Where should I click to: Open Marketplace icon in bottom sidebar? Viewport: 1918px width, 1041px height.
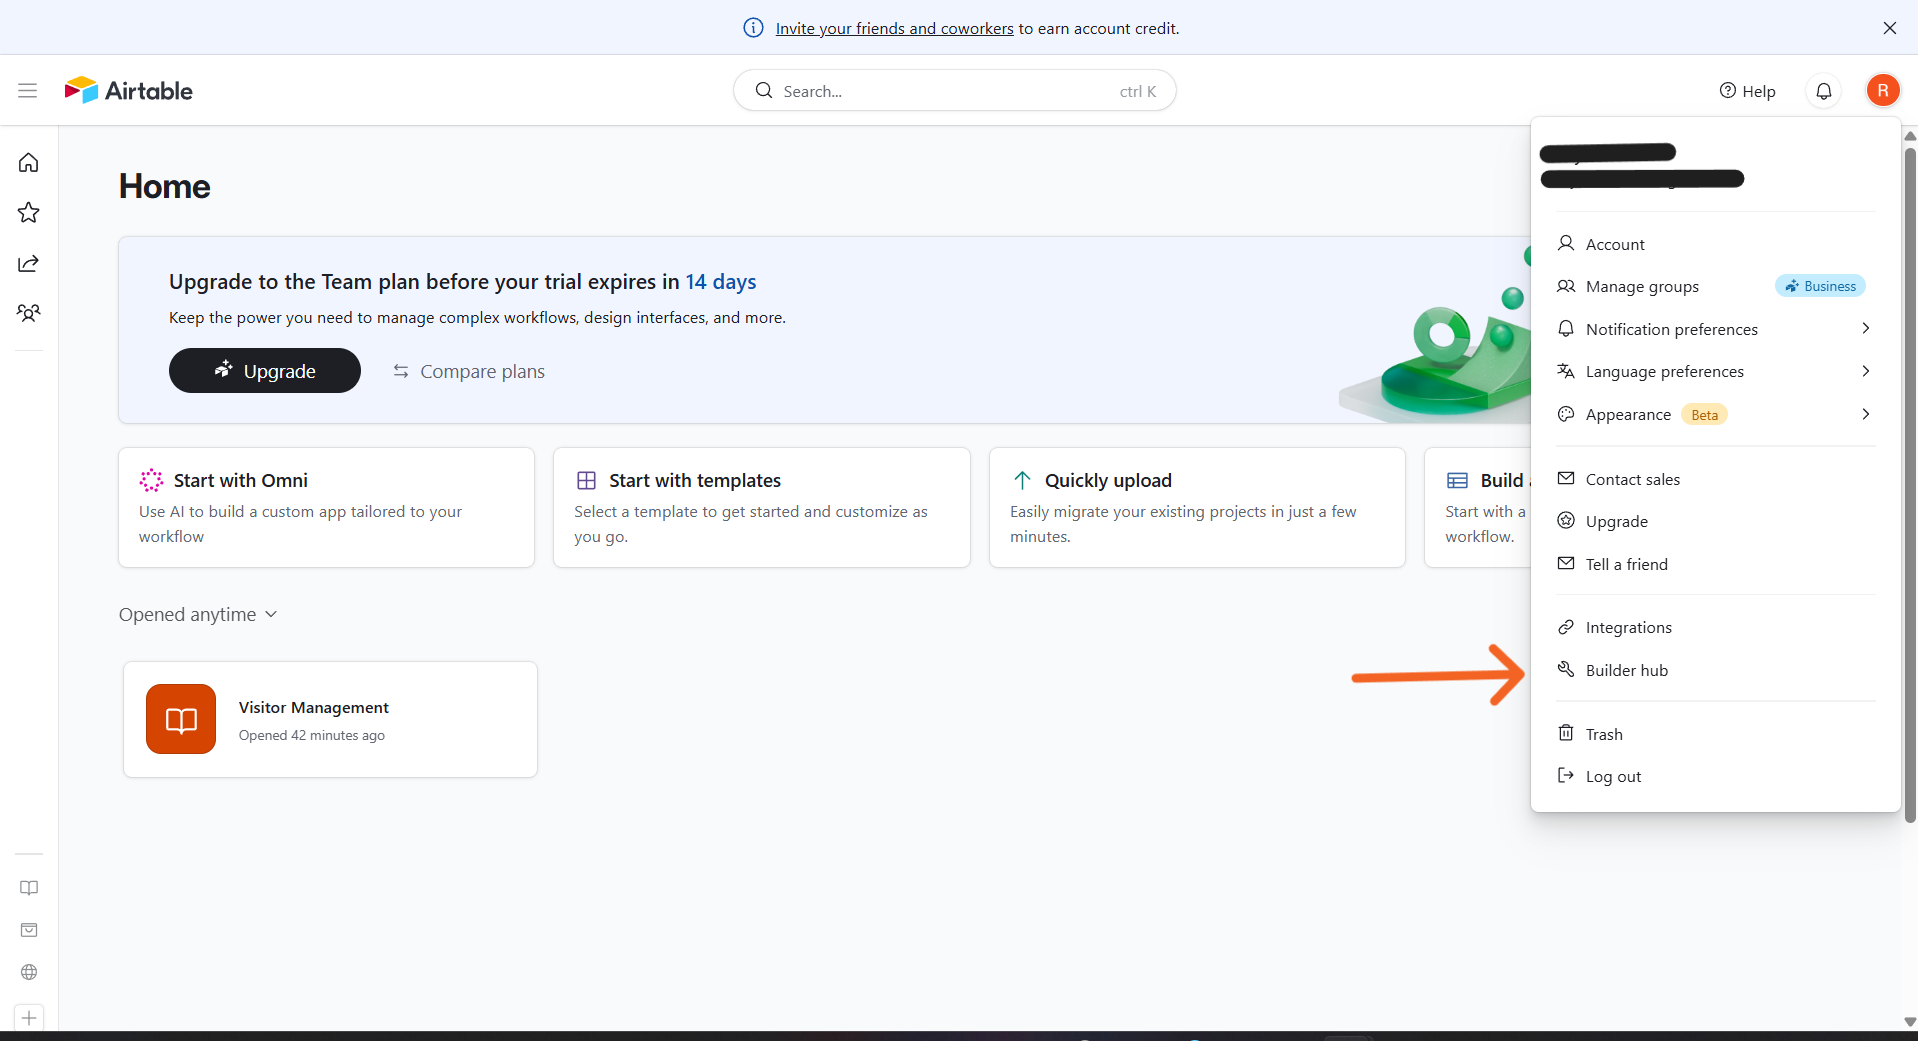point(29,930)
